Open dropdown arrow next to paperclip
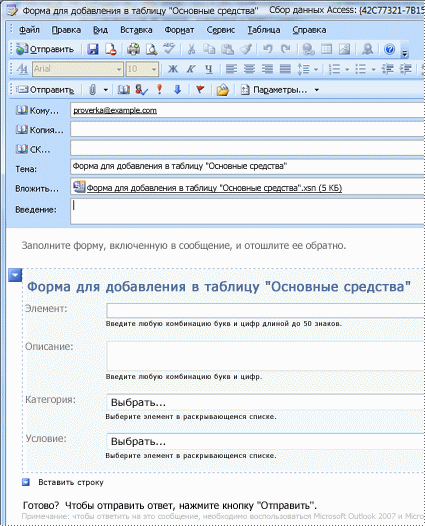Viewport: 425px width, 526px height. coord(106,90)
